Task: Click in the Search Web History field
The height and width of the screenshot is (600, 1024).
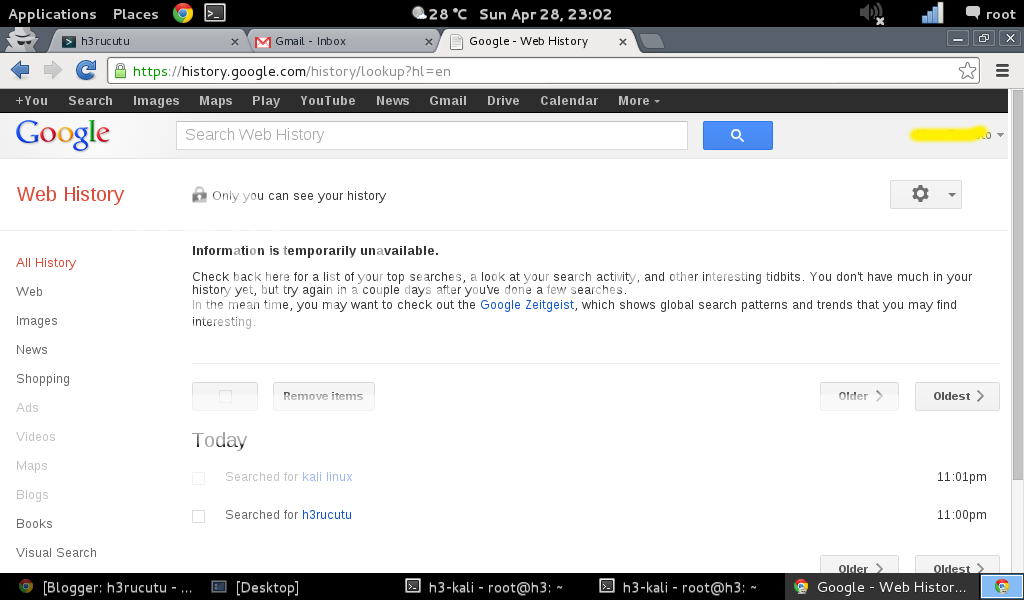Action: coord(431,135)
